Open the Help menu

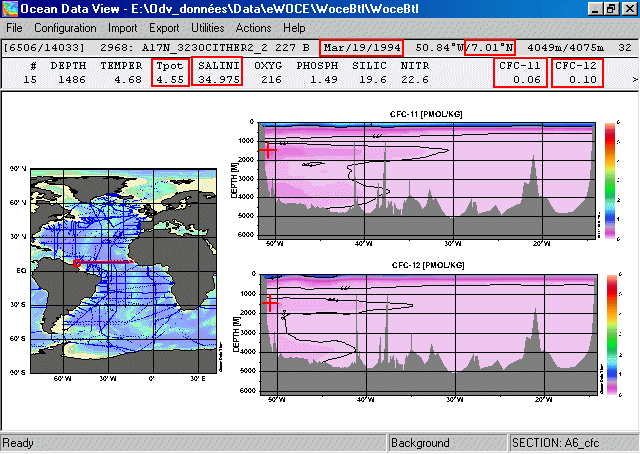coord(294,28)
